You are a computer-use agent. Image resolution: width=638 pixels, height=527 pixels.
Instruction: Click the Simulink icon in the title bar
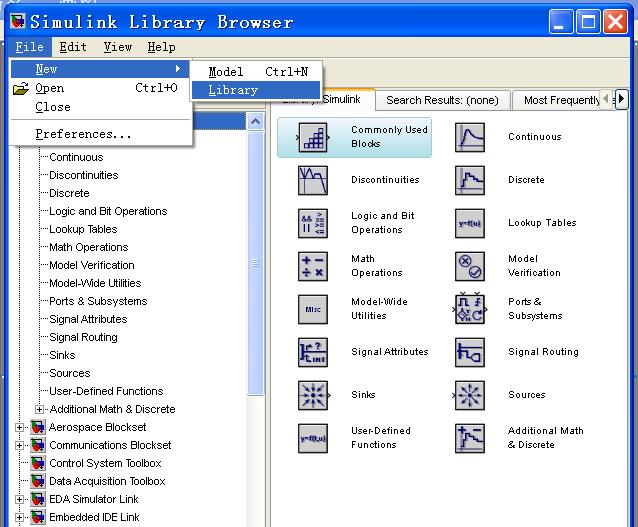pyautogui.click(x=17, y=21)
